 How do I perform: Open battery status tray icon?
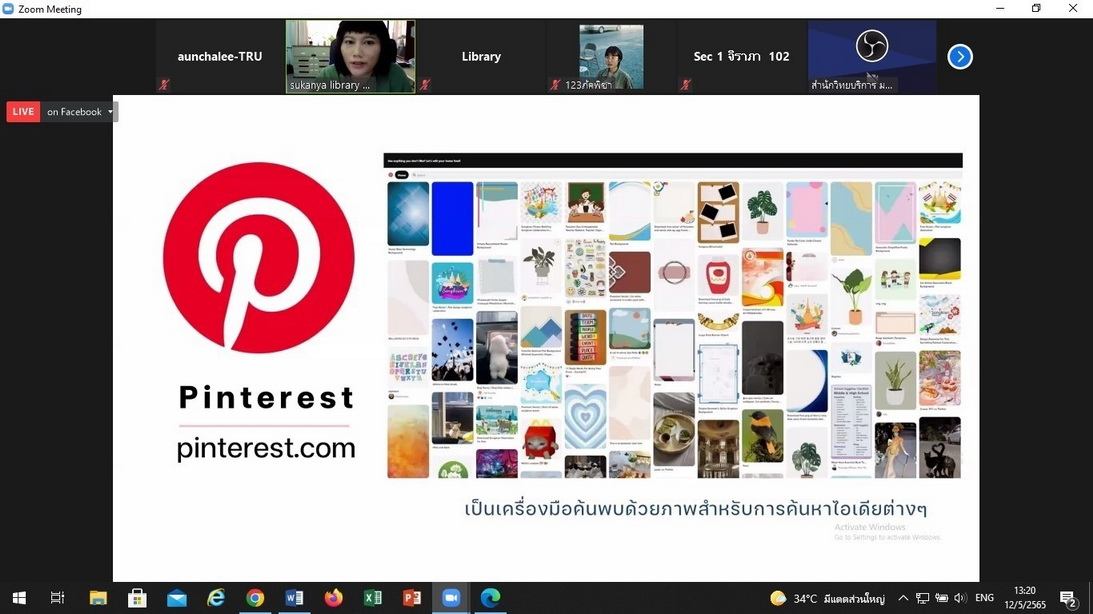tap(941, 598)
